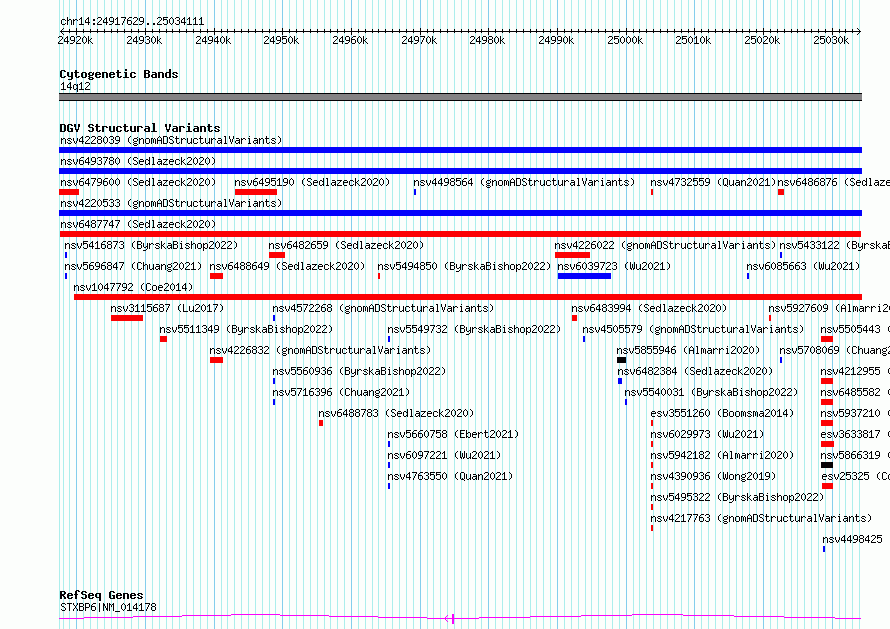Open nsv6487747 Sedlazeck2020 variant label
Viewport: 890px width, 629px height.
pos(138,224)
